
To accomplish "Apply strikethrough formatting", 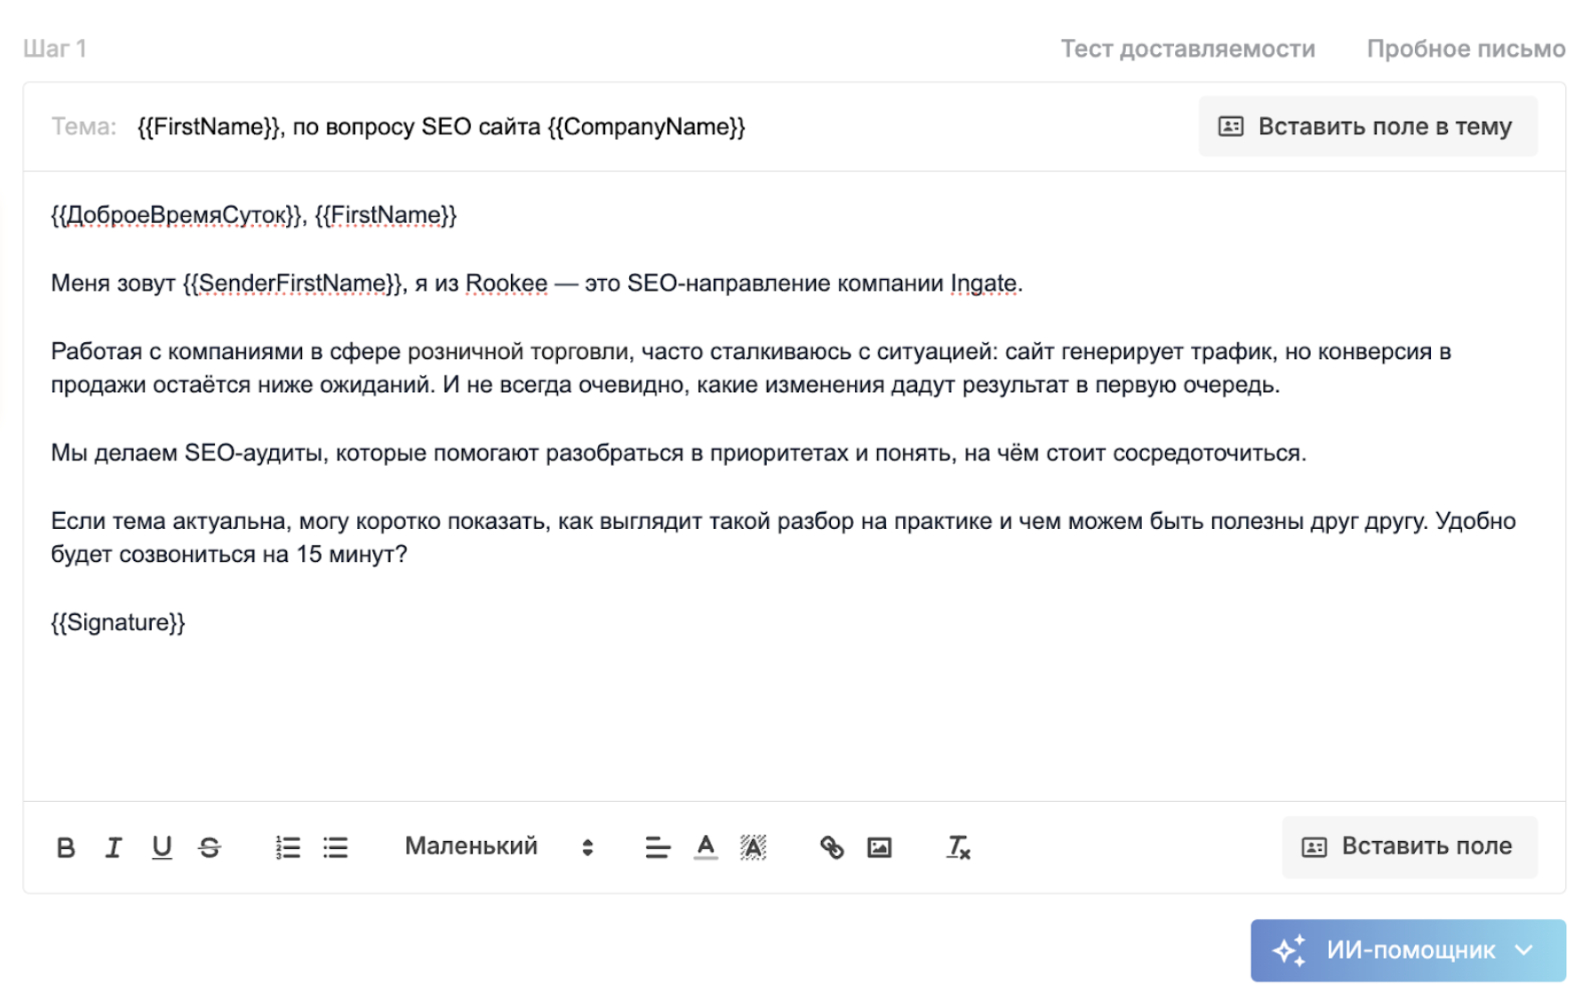I will (210, 847).
